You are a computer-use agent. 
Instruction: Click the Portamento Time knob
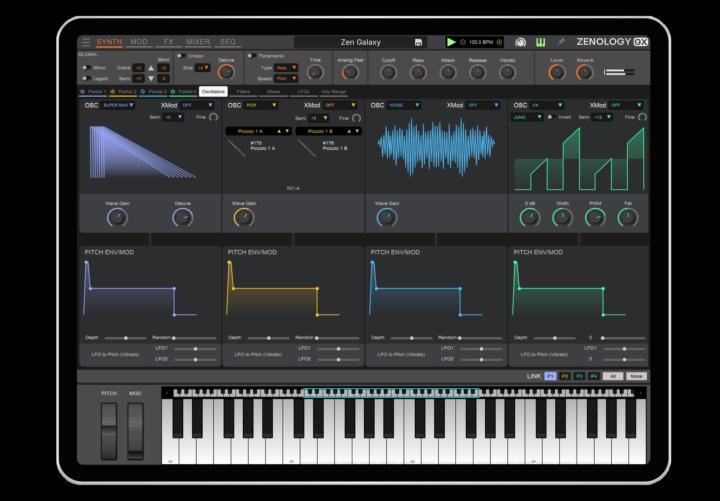[x=315, y=72]
